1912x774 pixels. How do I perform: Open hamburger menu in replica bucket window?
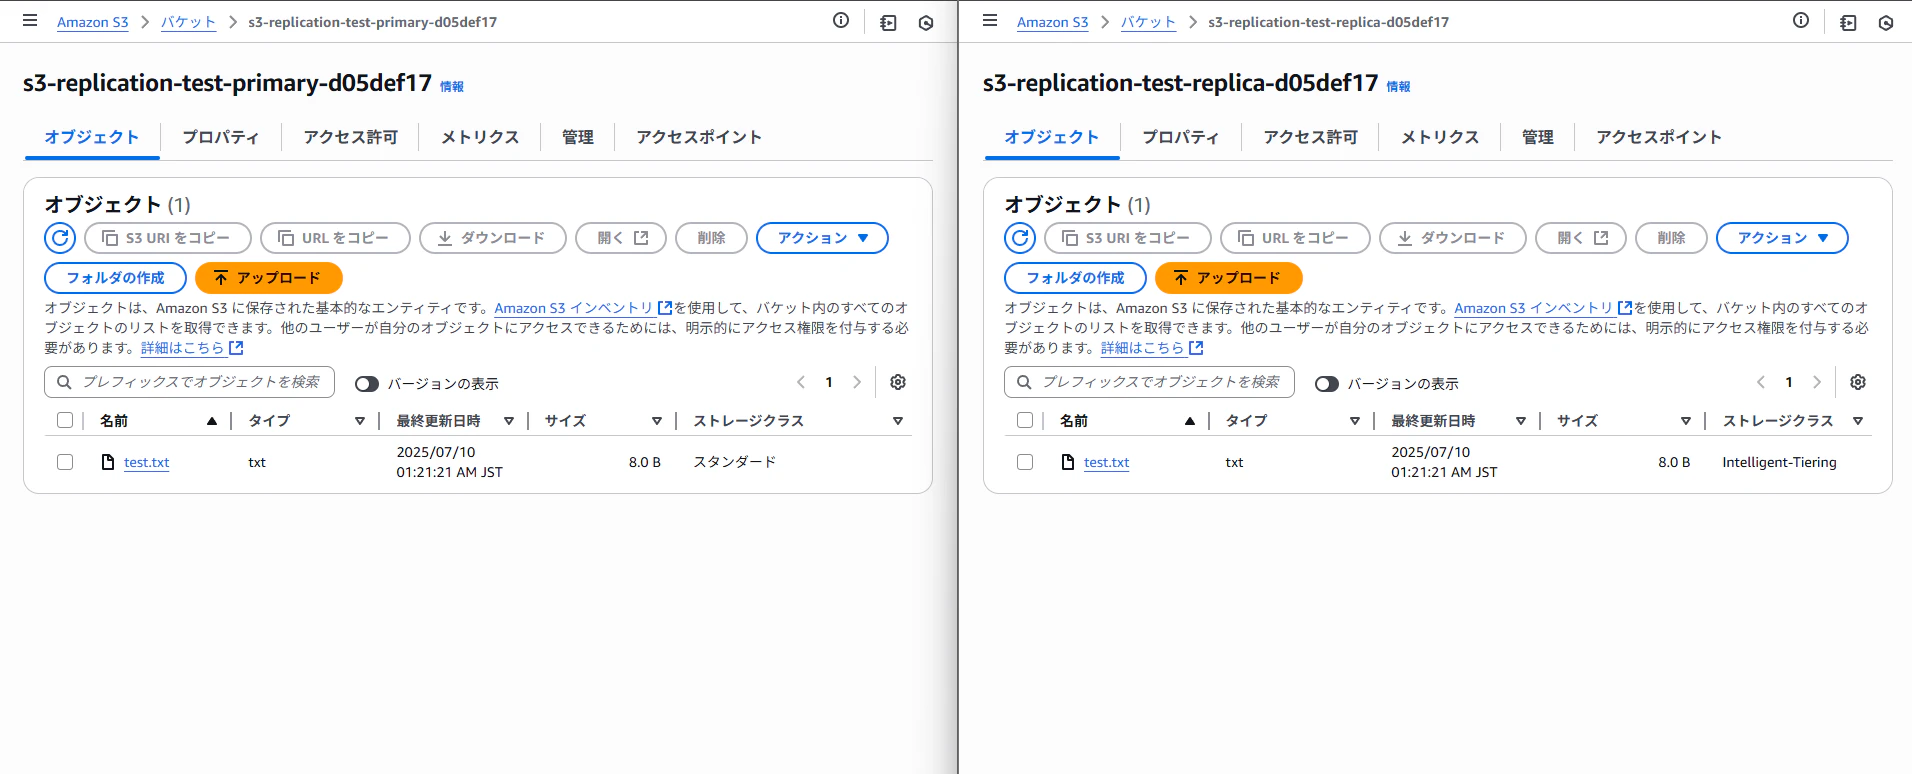click(x=990, y=21)
